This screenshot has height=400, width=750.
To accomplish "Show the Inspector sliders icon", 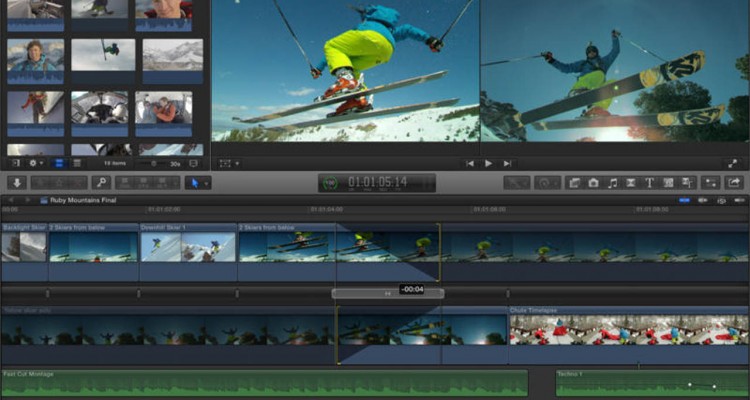I will (x=711, y=183).
